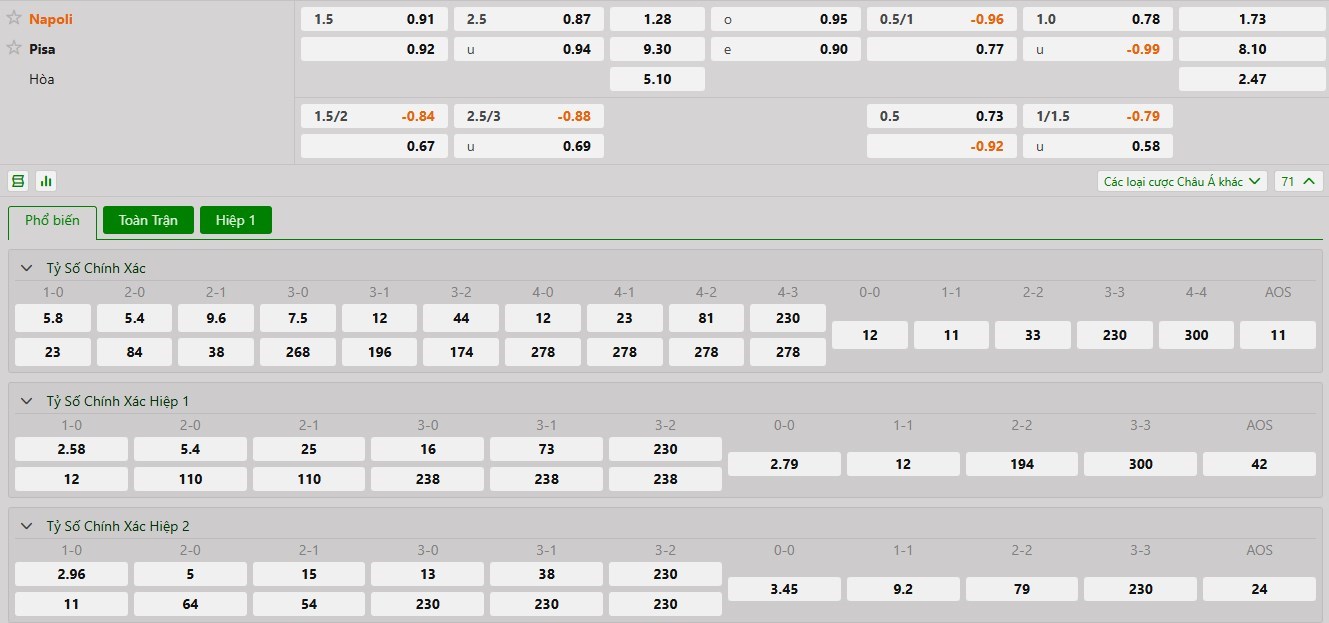
Task: Open the bar chart statistics icon
Action: point(46,181)
